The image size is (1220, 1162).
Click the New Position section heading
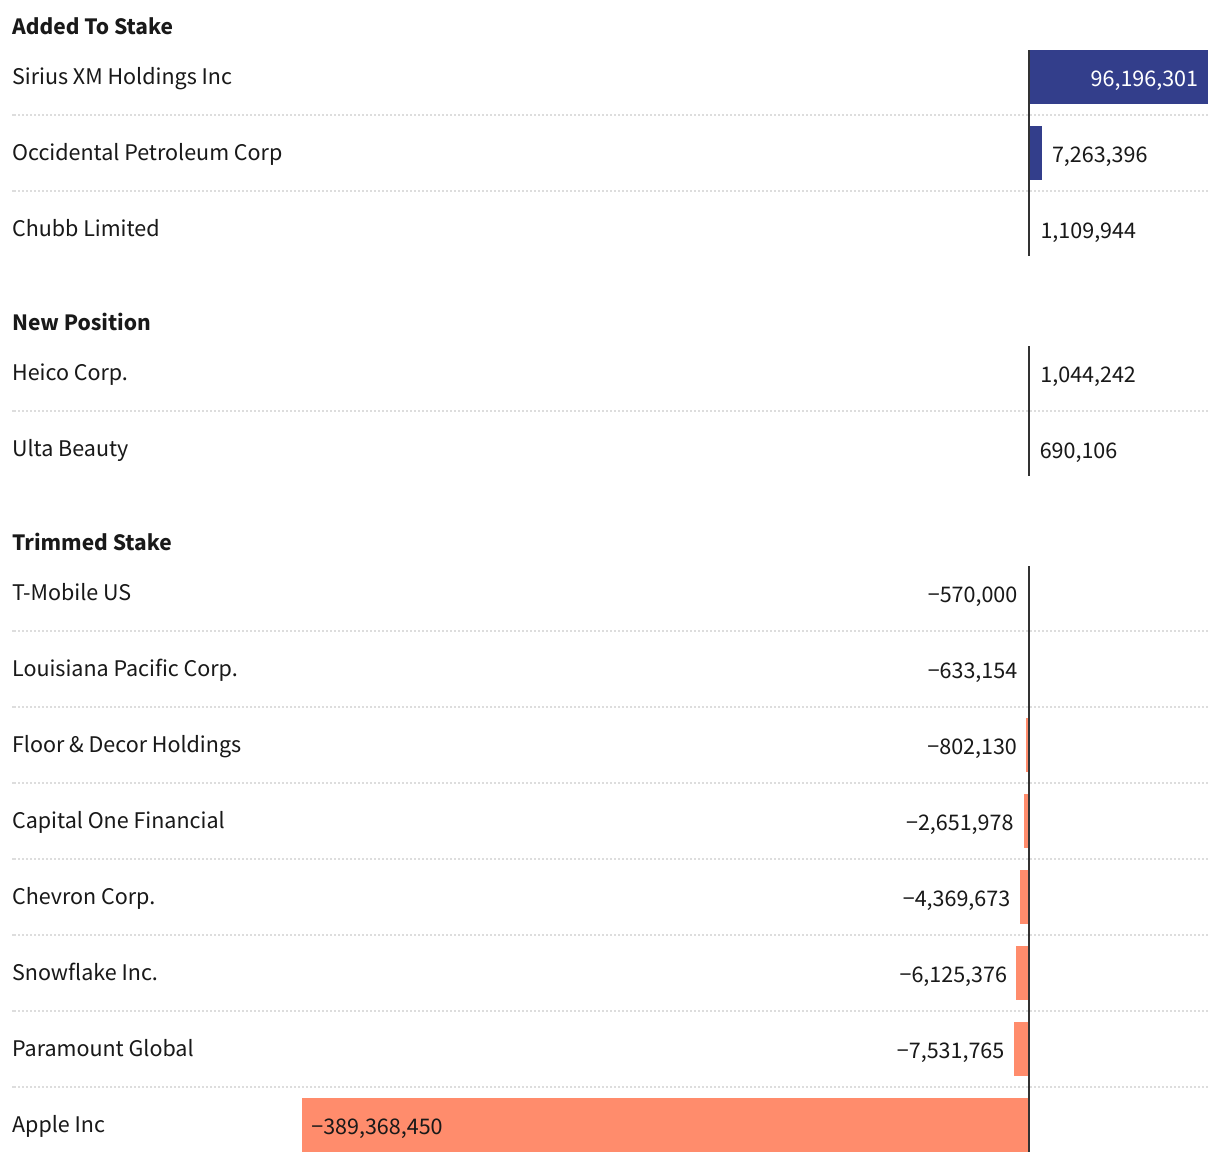tap(81, 323)
